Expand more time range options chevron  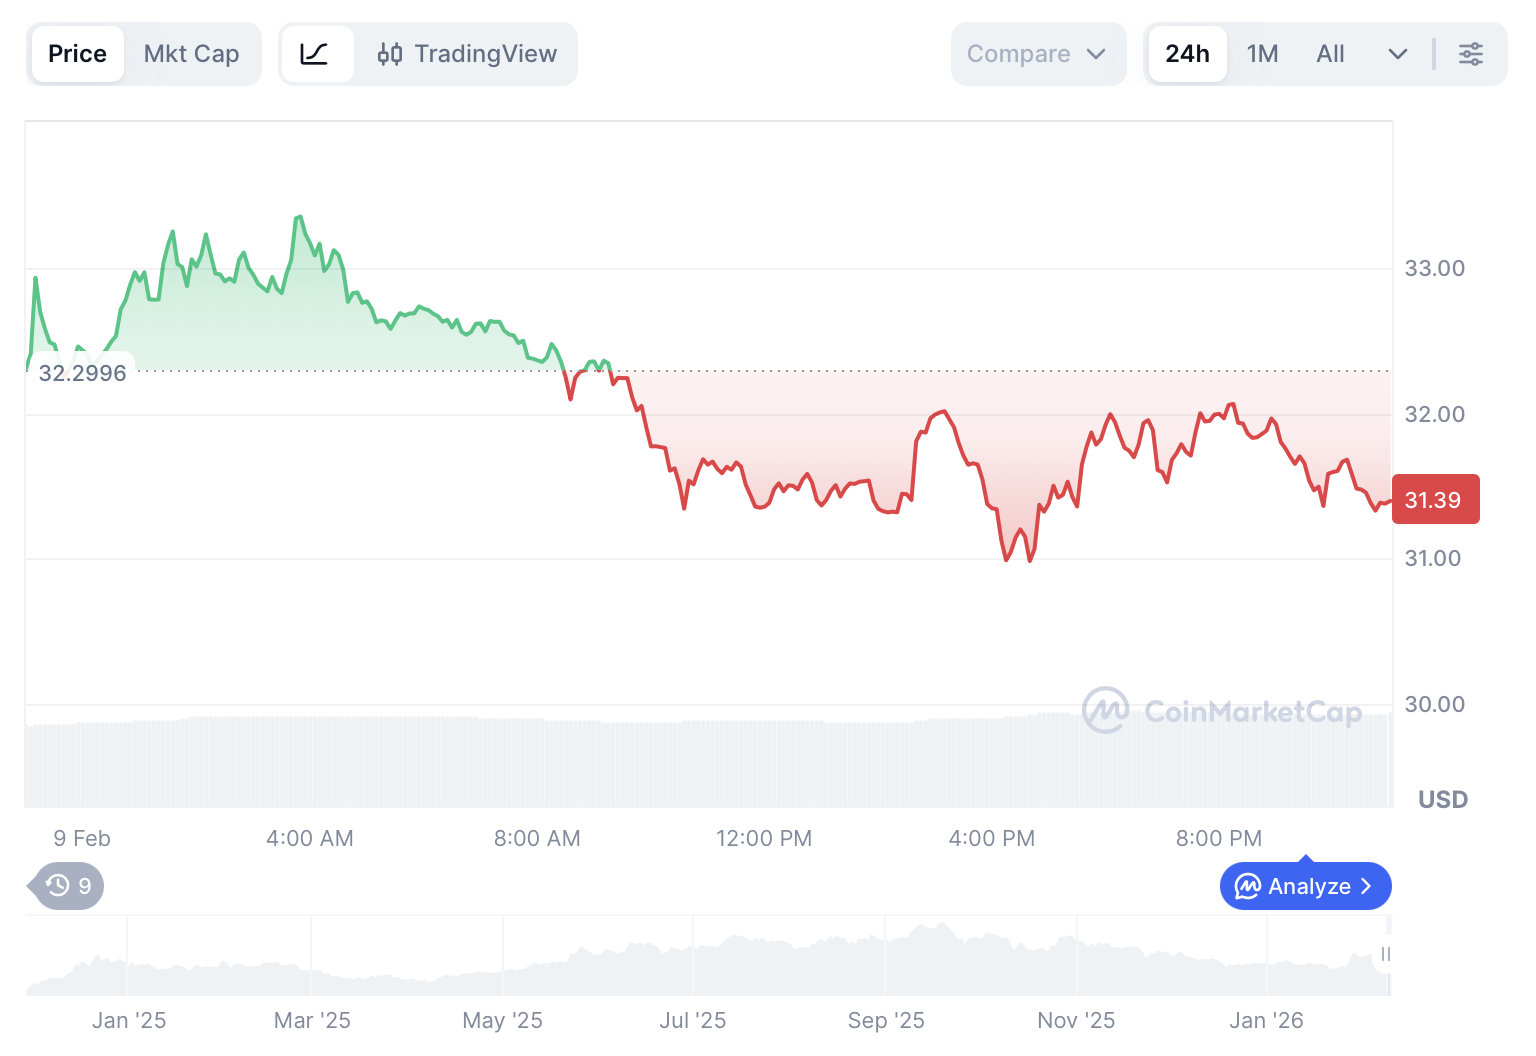point(1398,54)
